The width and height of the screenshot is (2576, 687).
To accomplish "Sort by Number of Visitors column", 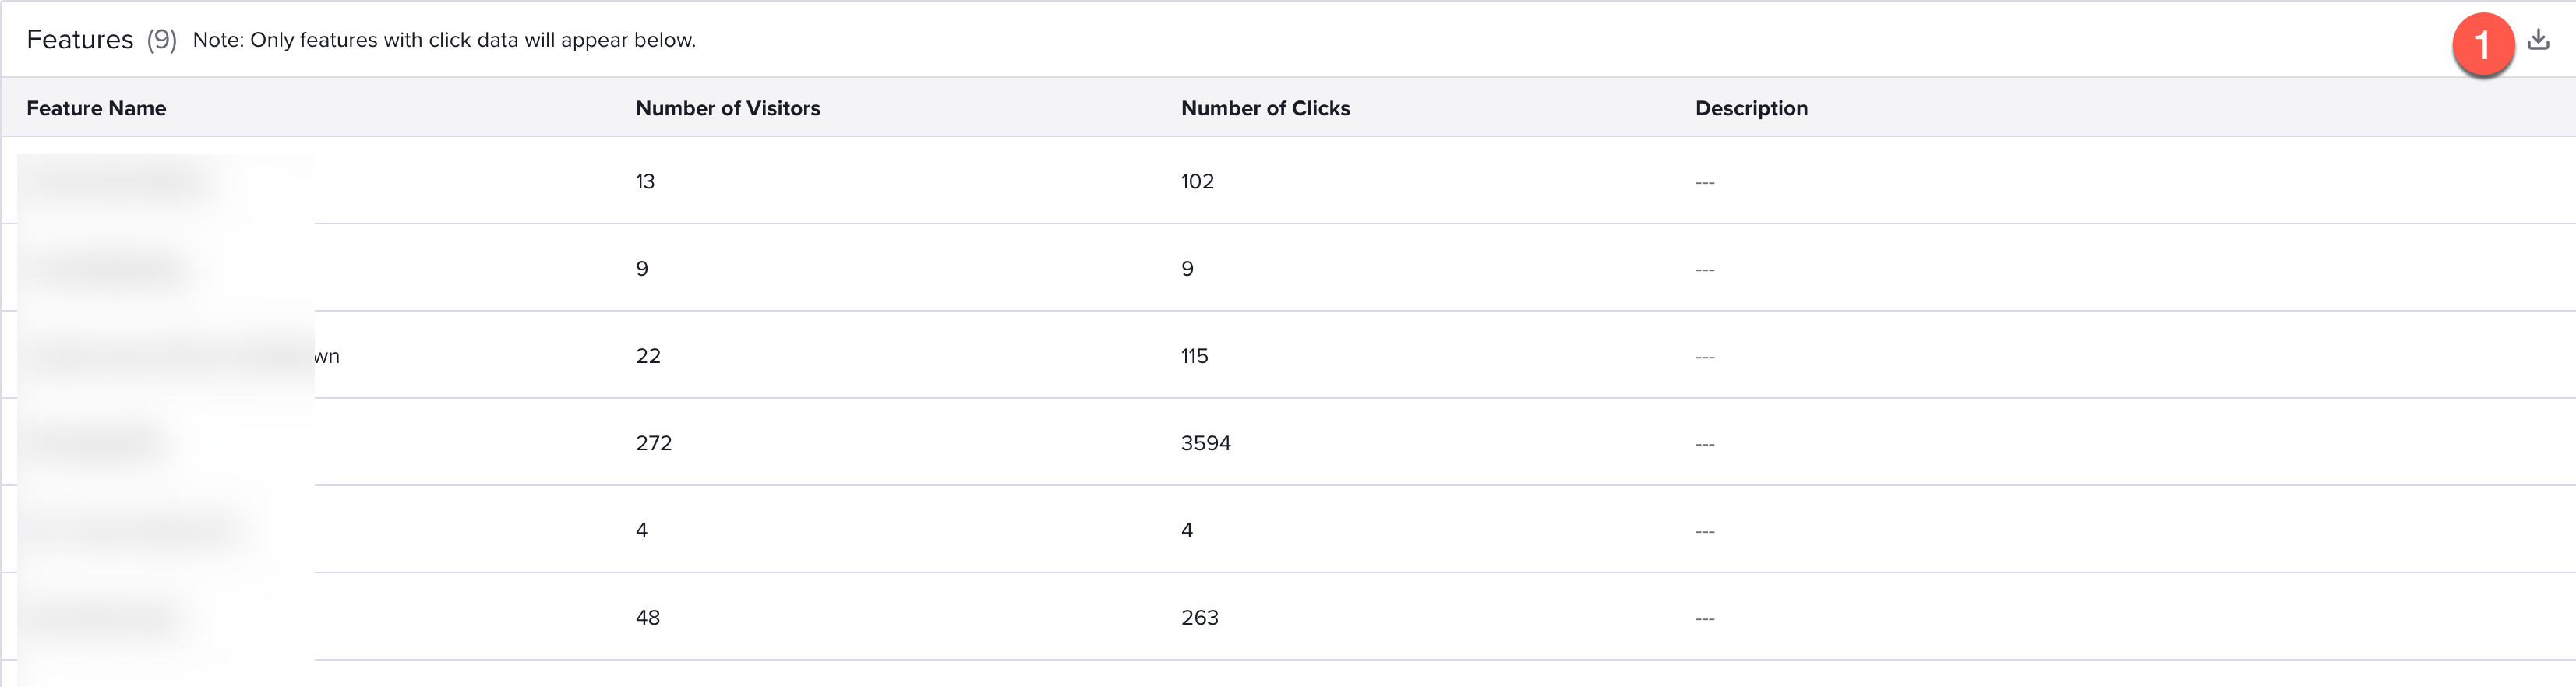I will tap(728, 108).
